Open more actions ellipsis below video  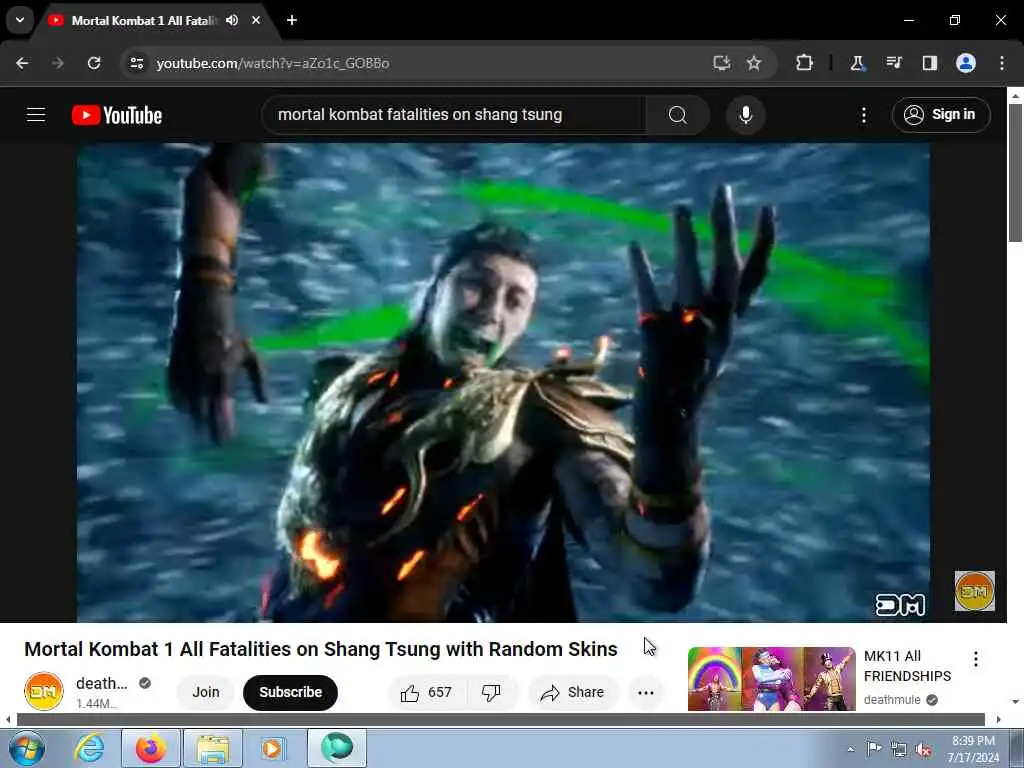tap(646, 692)
